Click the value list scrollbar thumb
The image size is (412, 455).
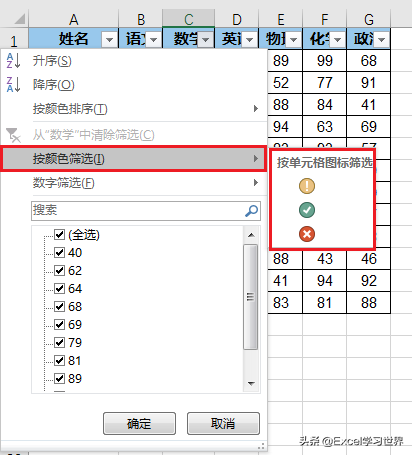click(x=251, y=297)
